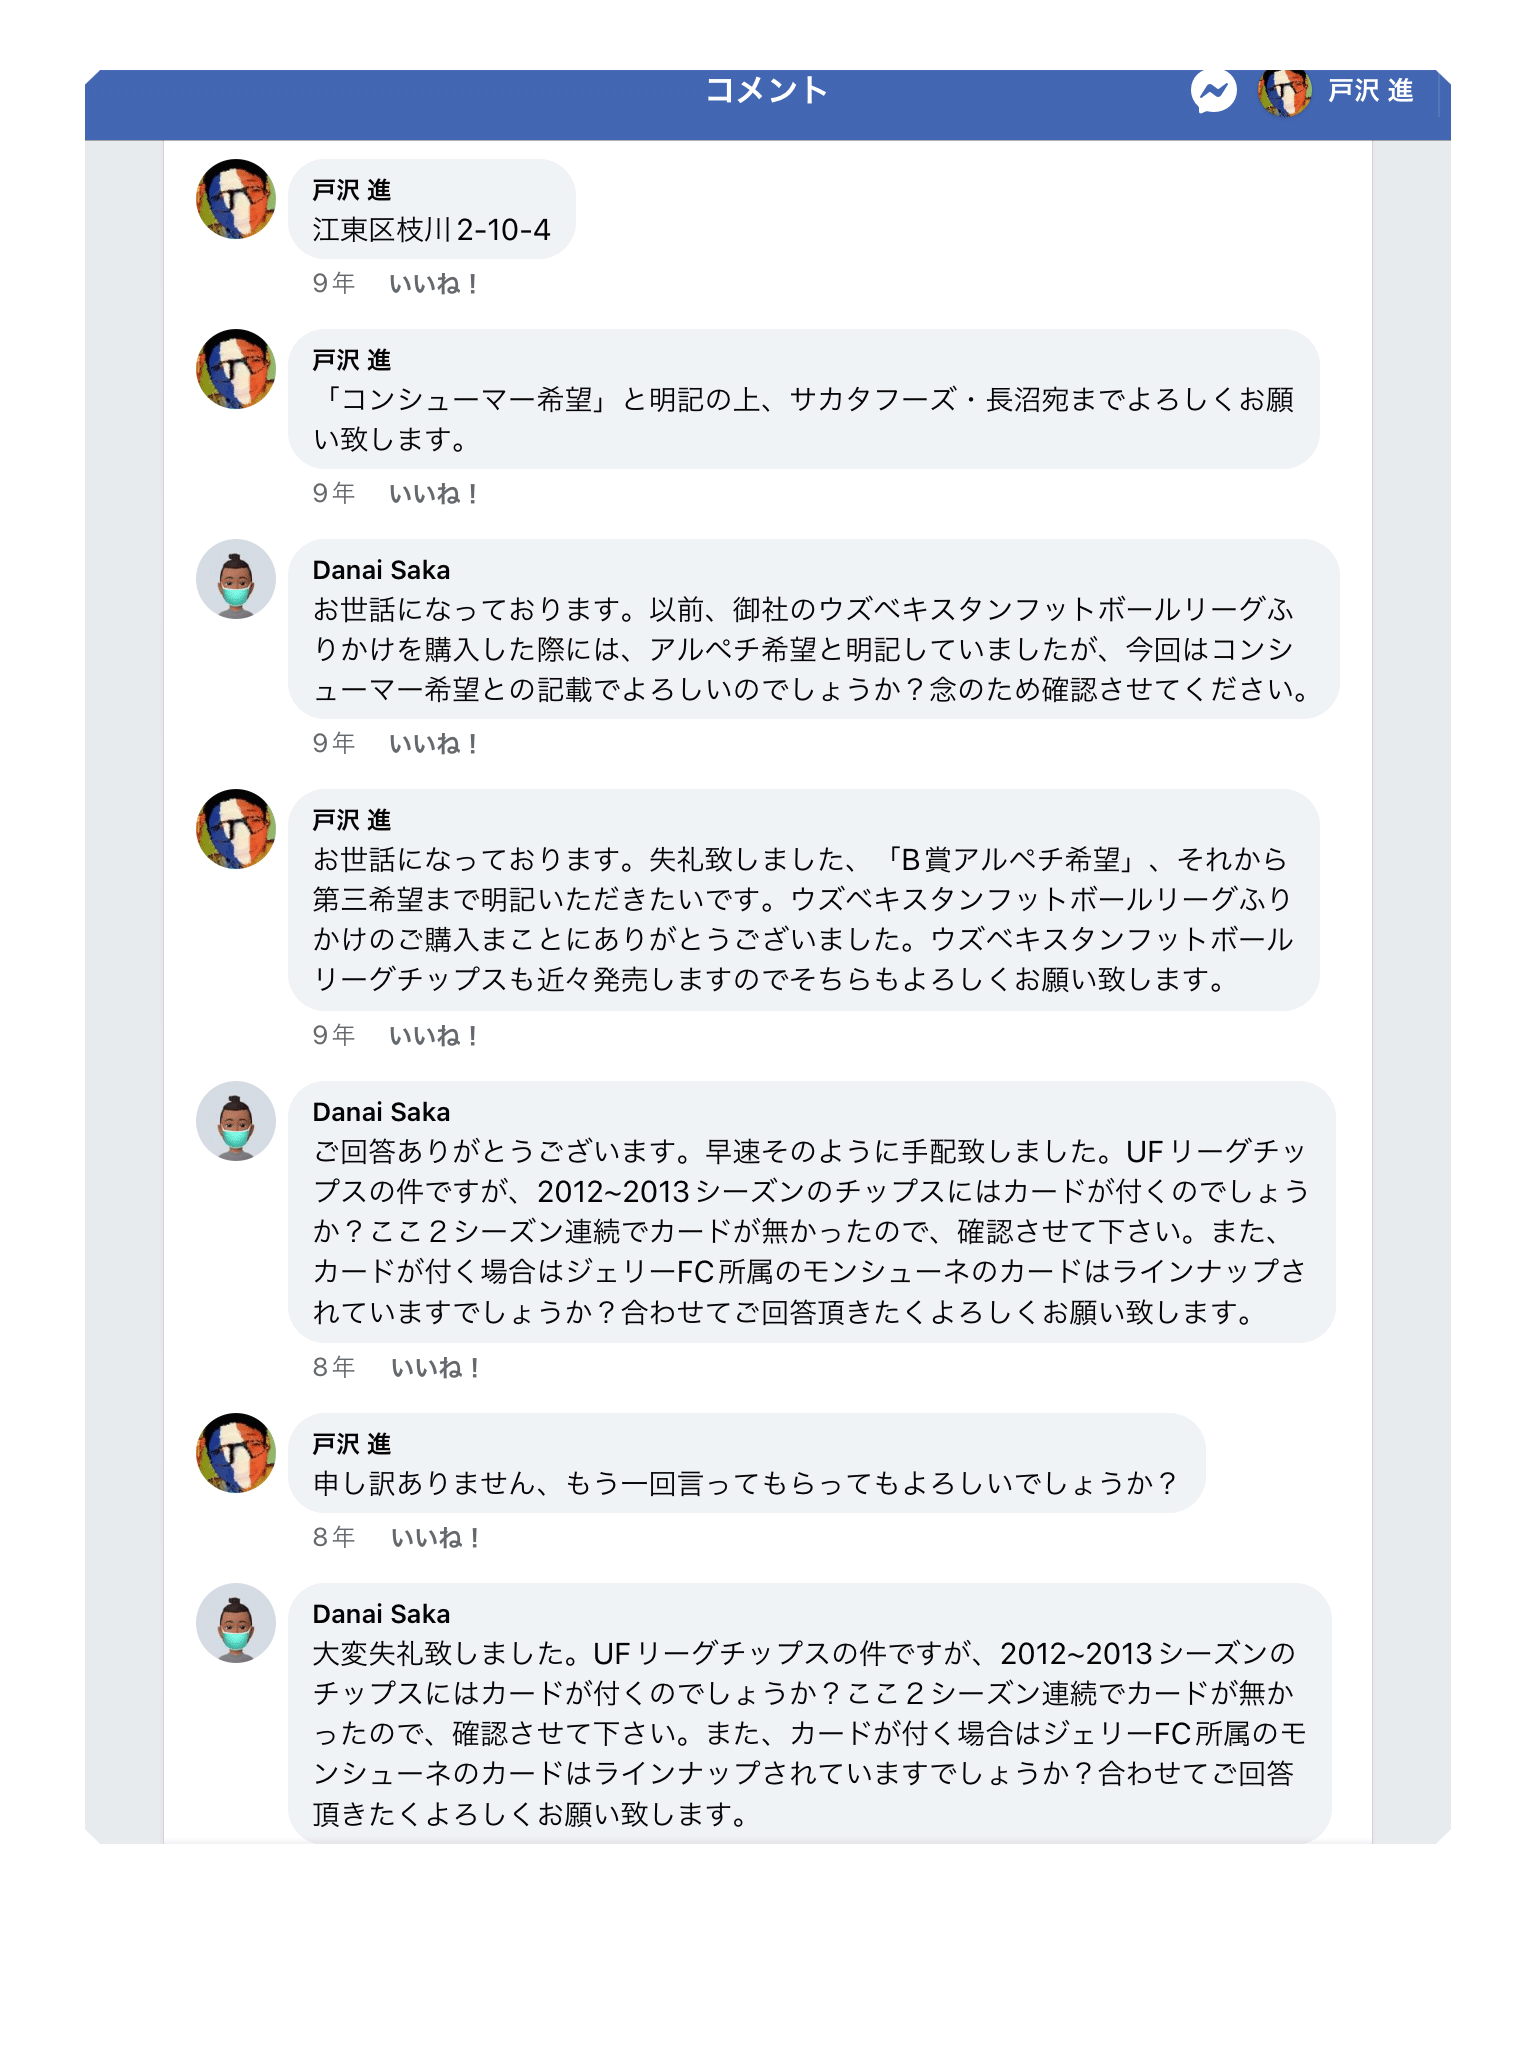Open 戸沢 進 profile name in header
The width and height of the screenshot is (1536, 2048).
(1370, 92)
